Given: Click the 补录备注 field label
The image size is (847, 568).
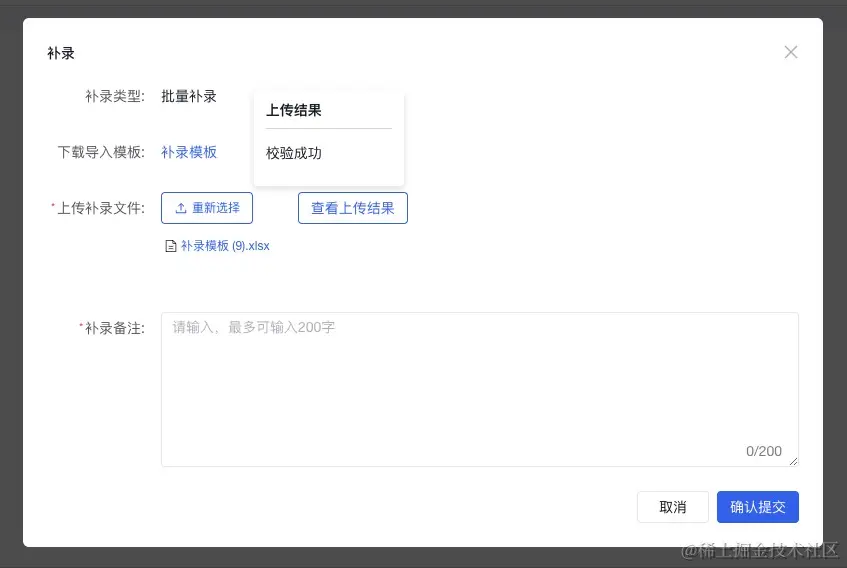Looking at the screenshot, I should coord(115,328).
